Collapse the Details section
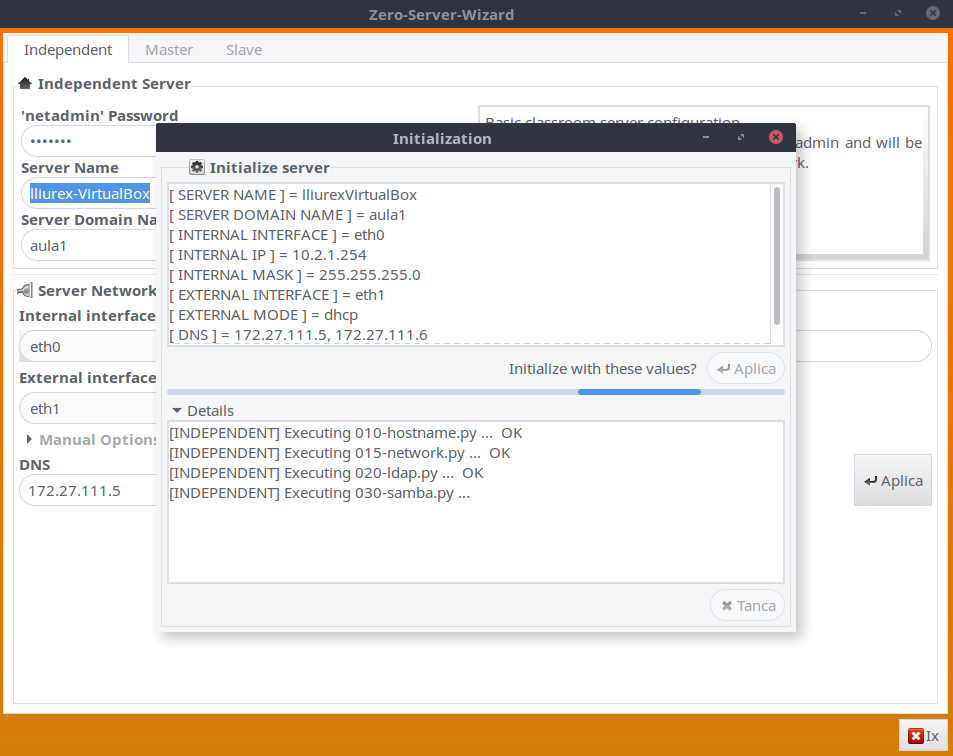Viewport: 953px width, 756px height. point(177,410)
